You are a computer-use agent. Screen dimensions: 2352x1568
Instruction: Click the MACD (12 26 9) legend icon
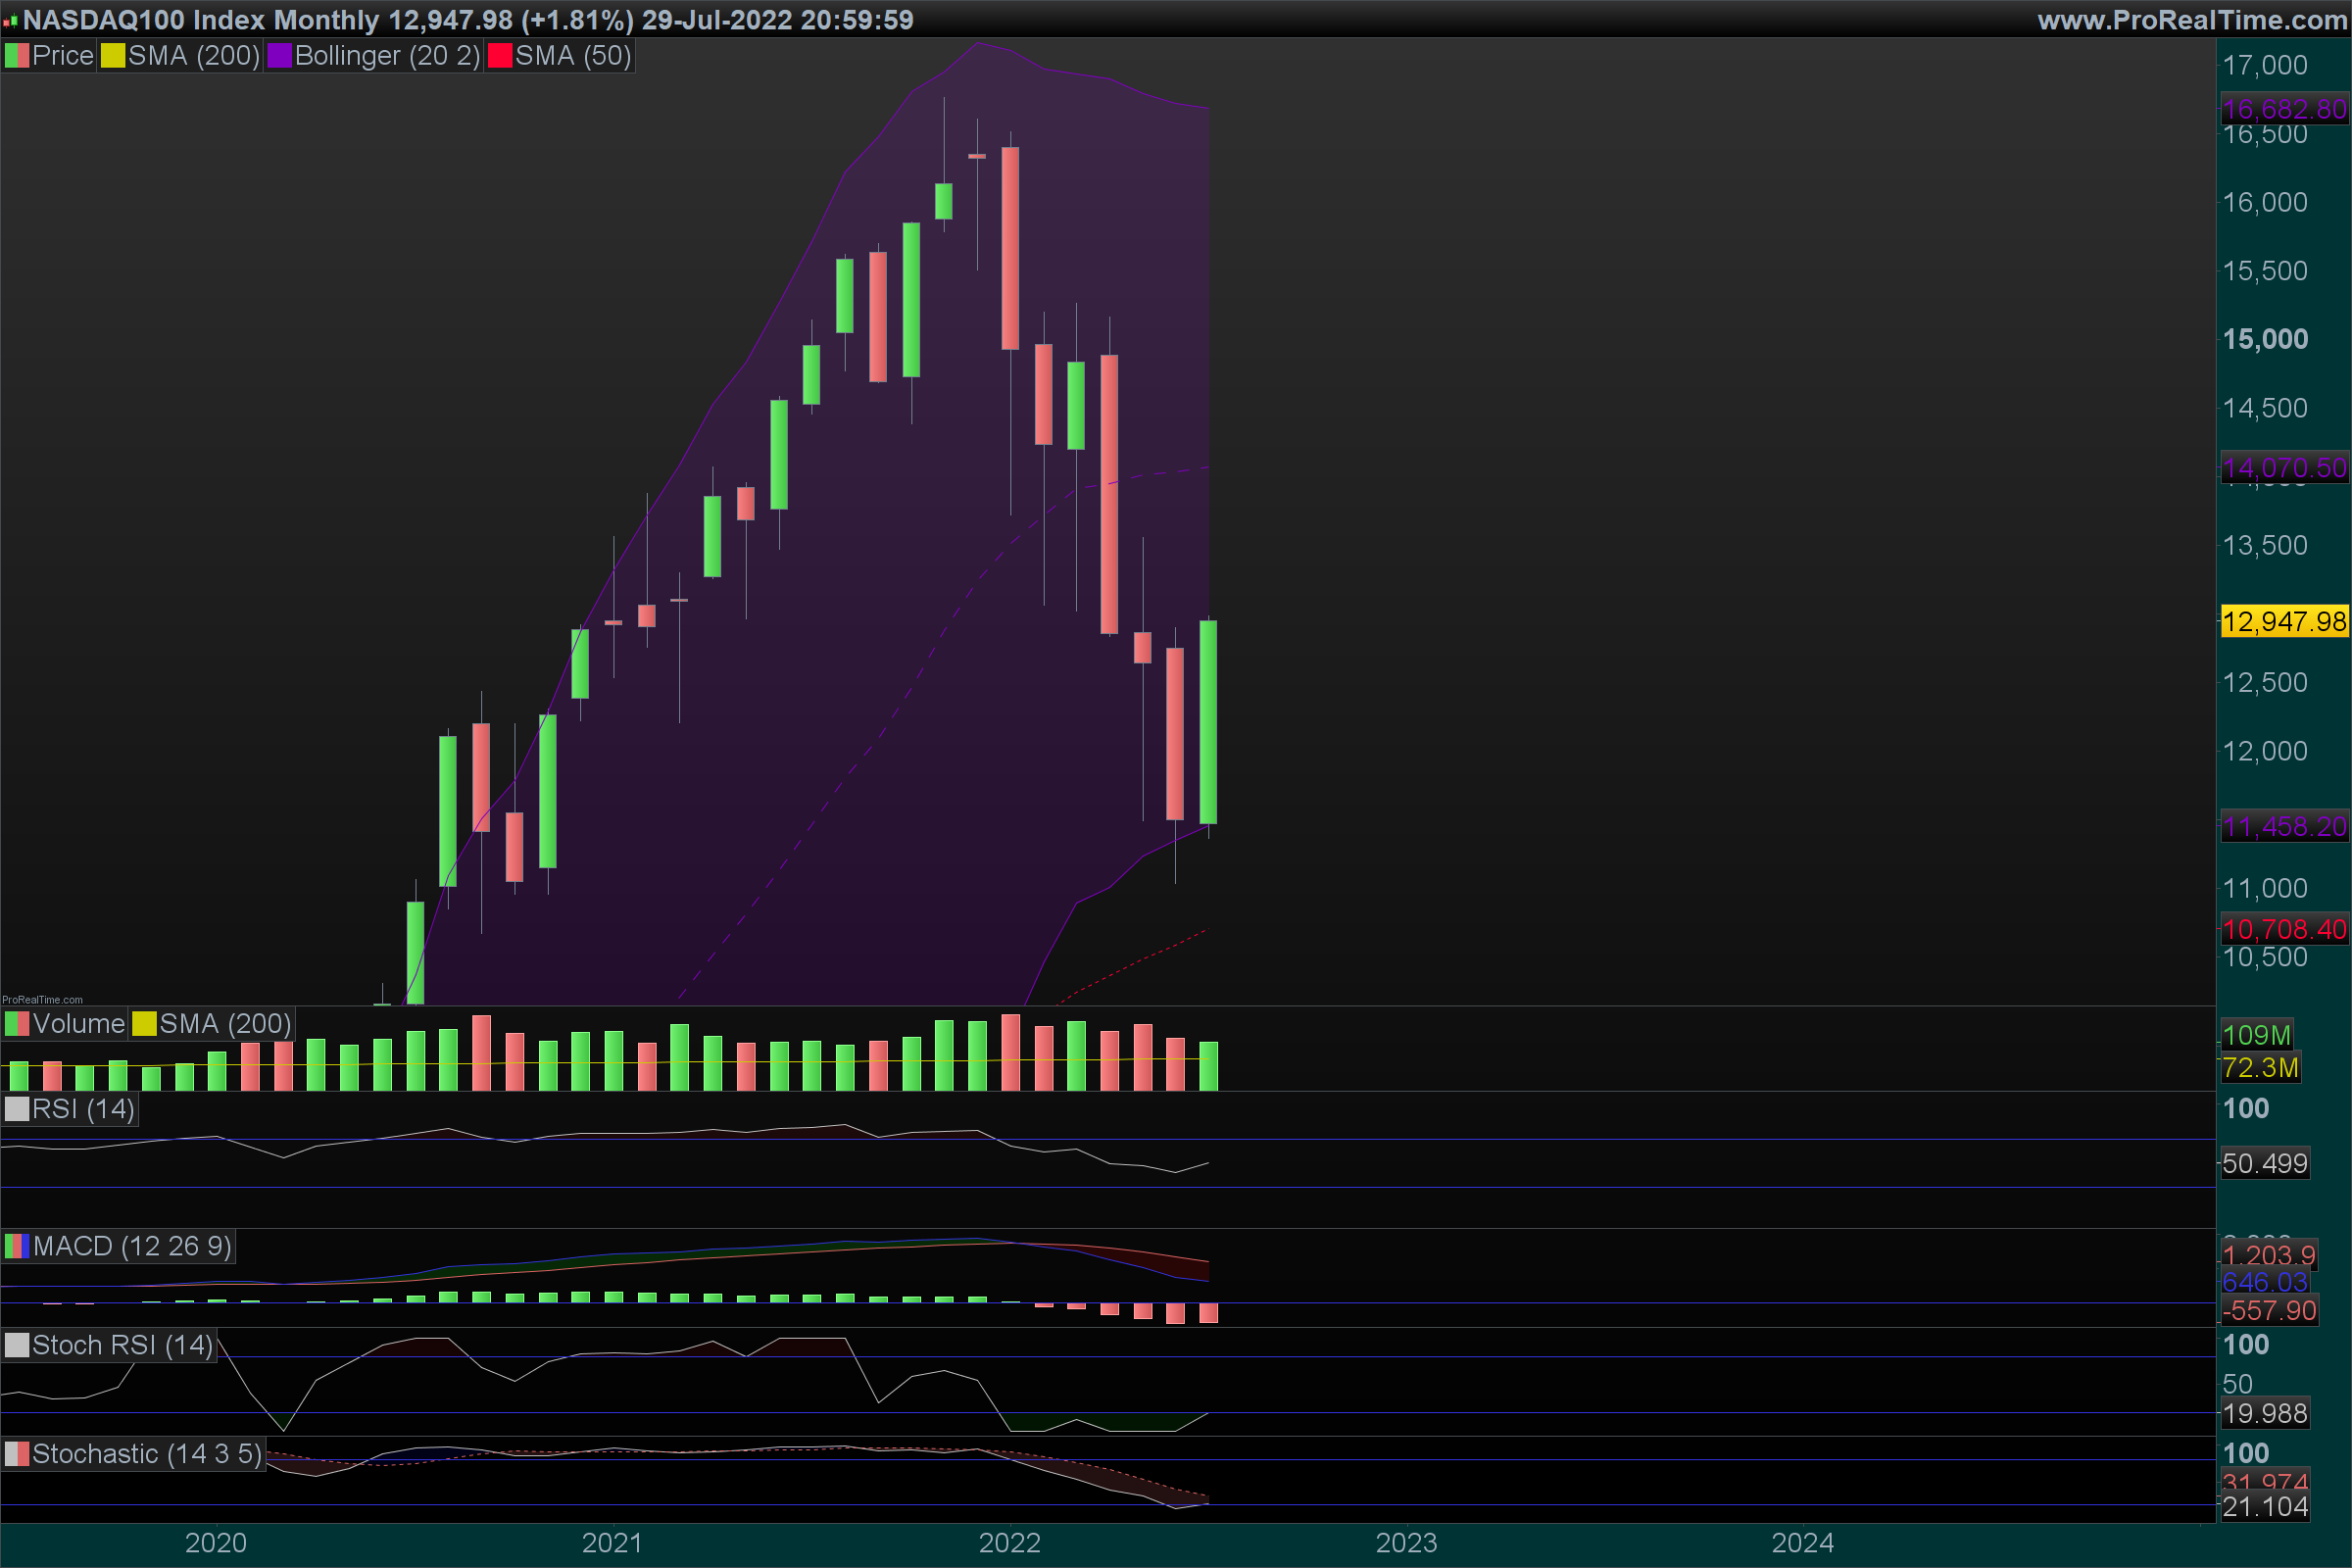click(x=17, y=1246)
